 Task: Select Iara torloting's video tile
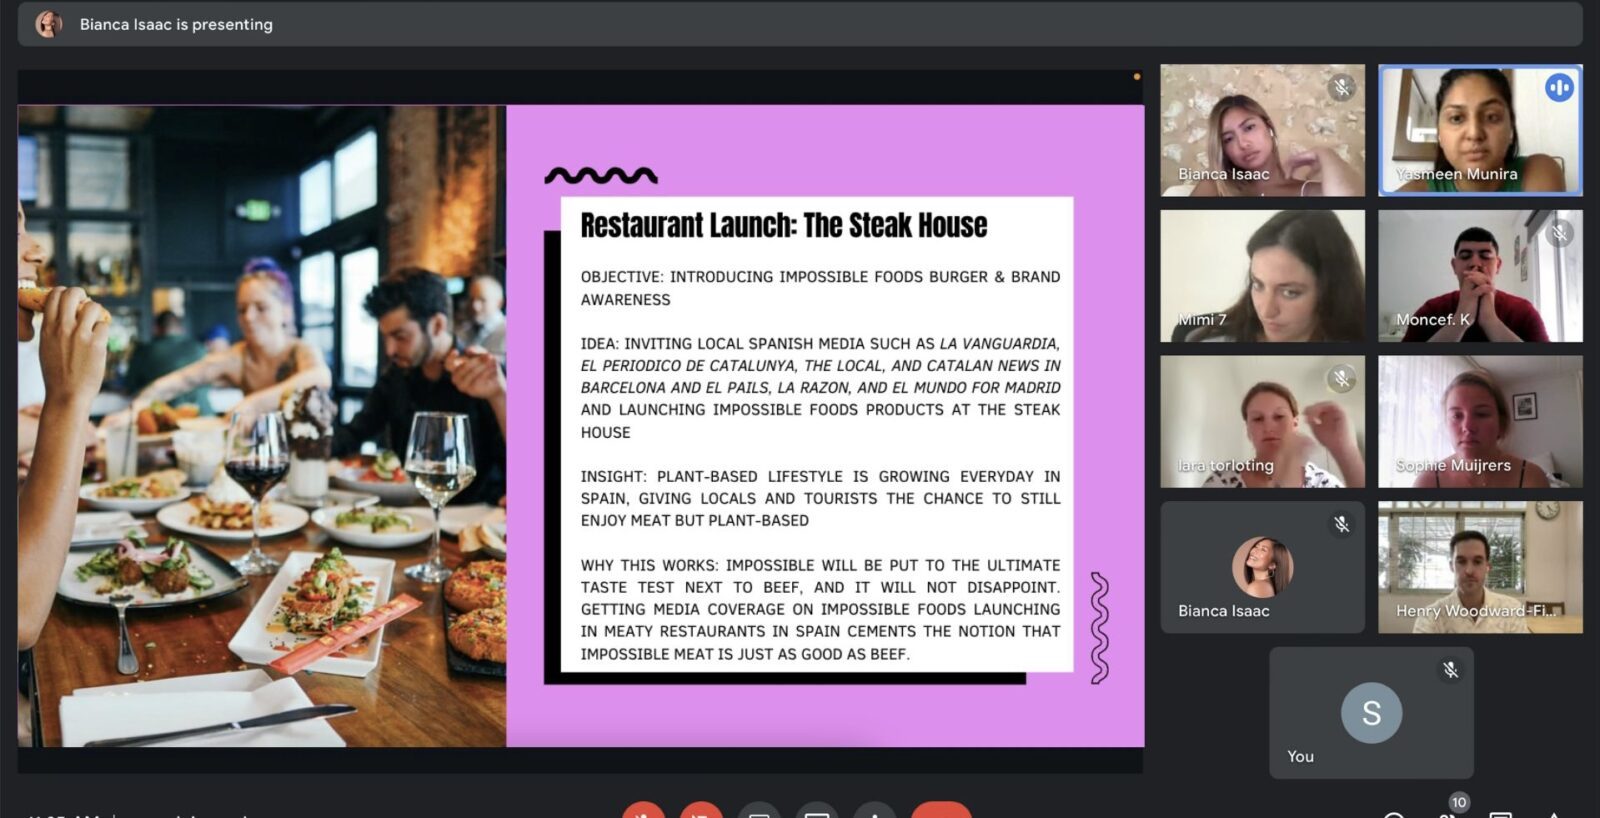click(x=1262, y=421)
